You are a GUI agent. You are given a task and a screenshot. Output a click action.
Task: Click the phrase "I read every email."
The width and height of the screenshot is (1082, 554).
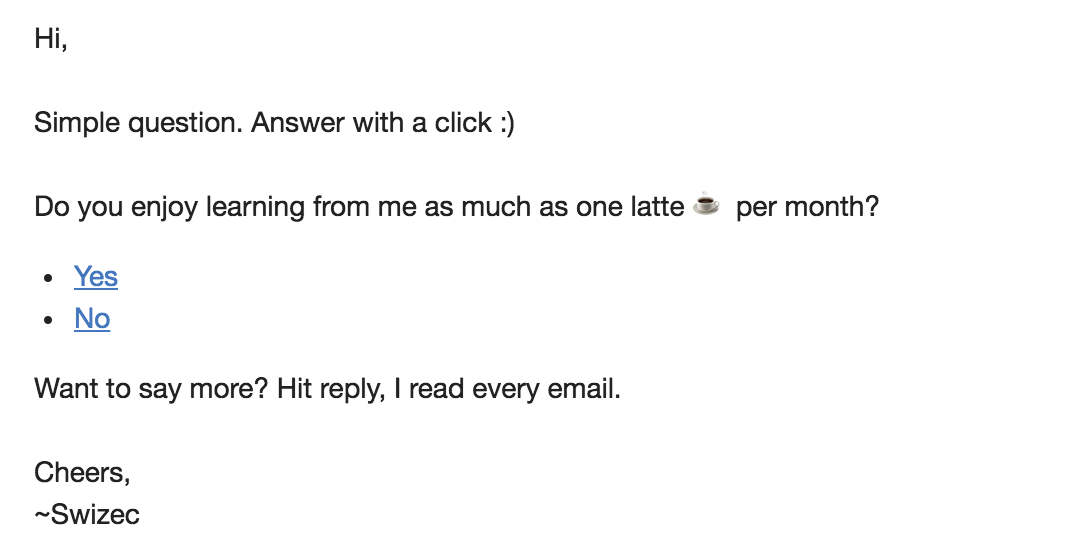(507, 389)
